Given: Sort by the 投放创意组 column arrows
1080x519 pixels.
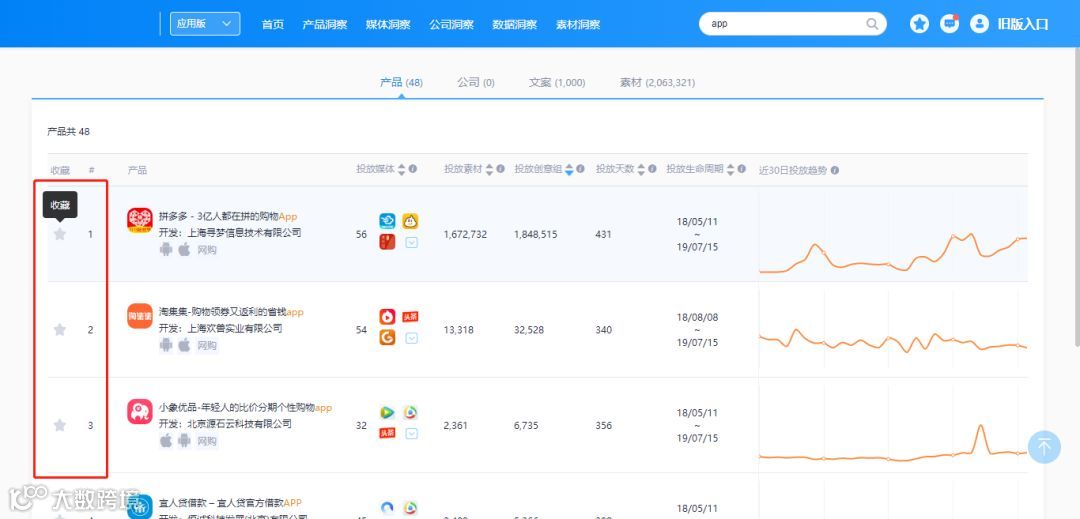Looking at the screenshot, I should [569, 169].
